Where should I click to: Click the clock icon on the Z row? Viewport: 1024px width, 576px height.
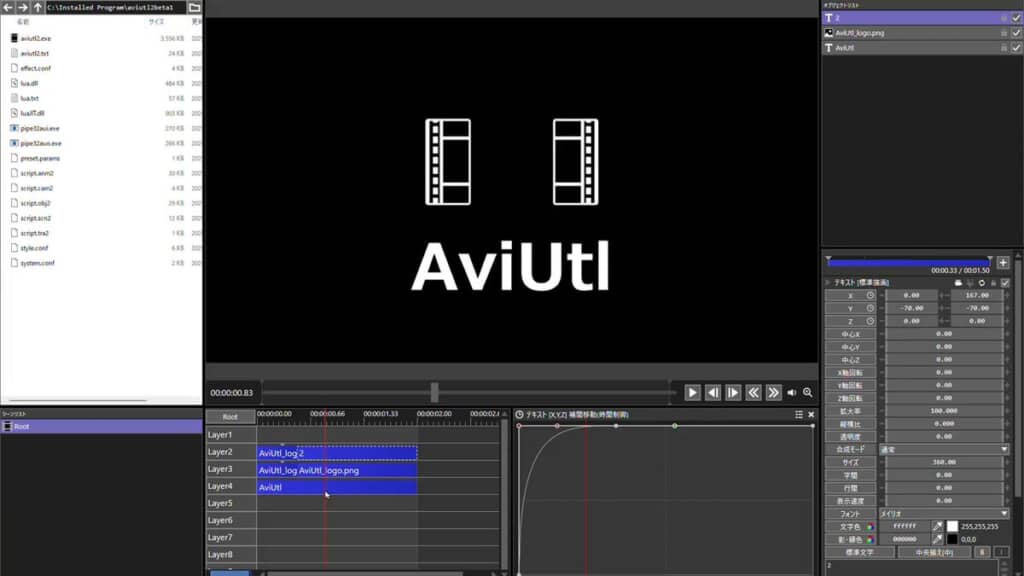click(870, 321)
